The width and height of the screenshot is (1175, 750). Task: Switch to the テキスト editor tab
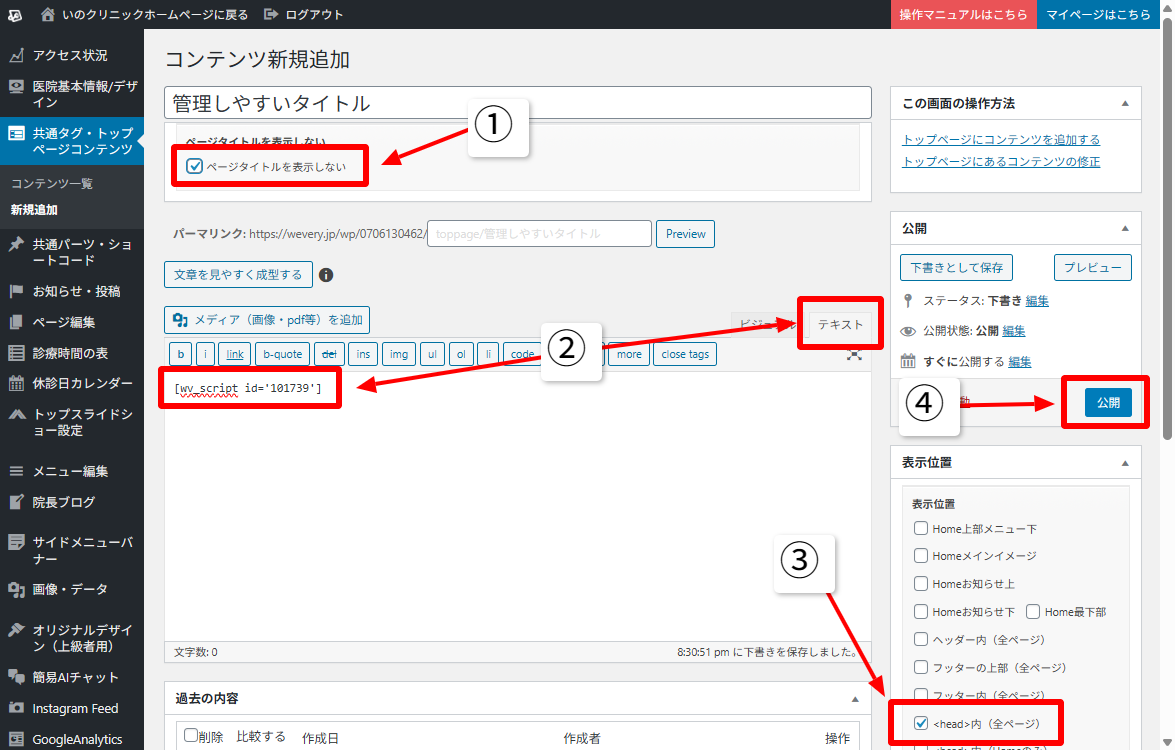tap(840, 324)
